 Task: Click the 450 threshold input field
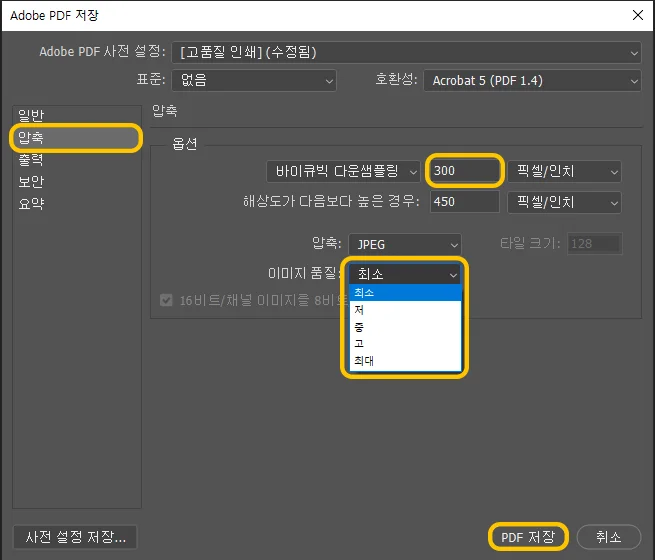coord(465,202)
